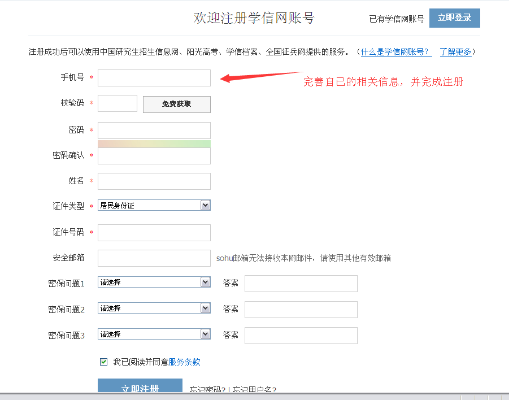Click the 免费获取 verification code button
Screen dimensions: 509x400
point(177,104)
